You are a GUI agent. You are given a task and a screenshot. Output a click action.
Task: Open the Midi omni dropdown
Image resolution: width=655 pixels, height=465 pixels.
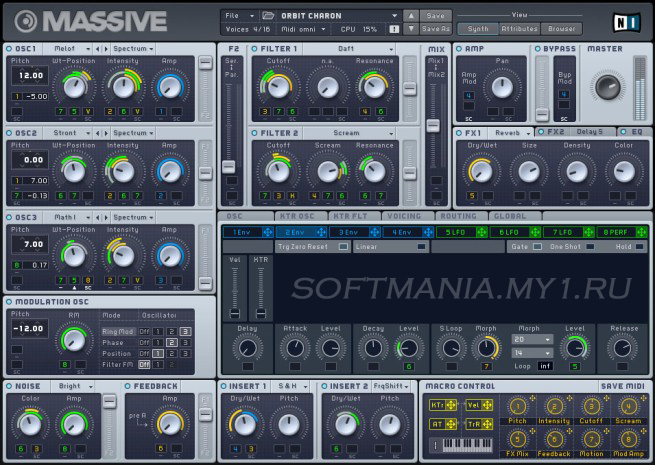click(x=303, y=29)
